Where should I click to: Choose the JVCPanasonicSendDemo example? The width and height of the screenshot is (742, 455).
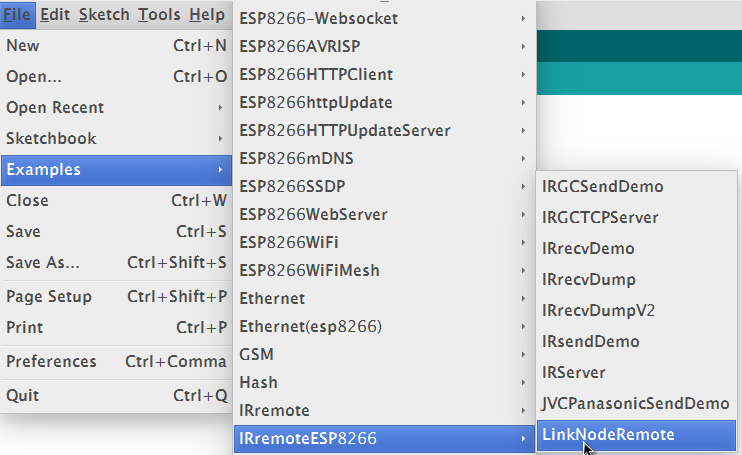(636, 403)
